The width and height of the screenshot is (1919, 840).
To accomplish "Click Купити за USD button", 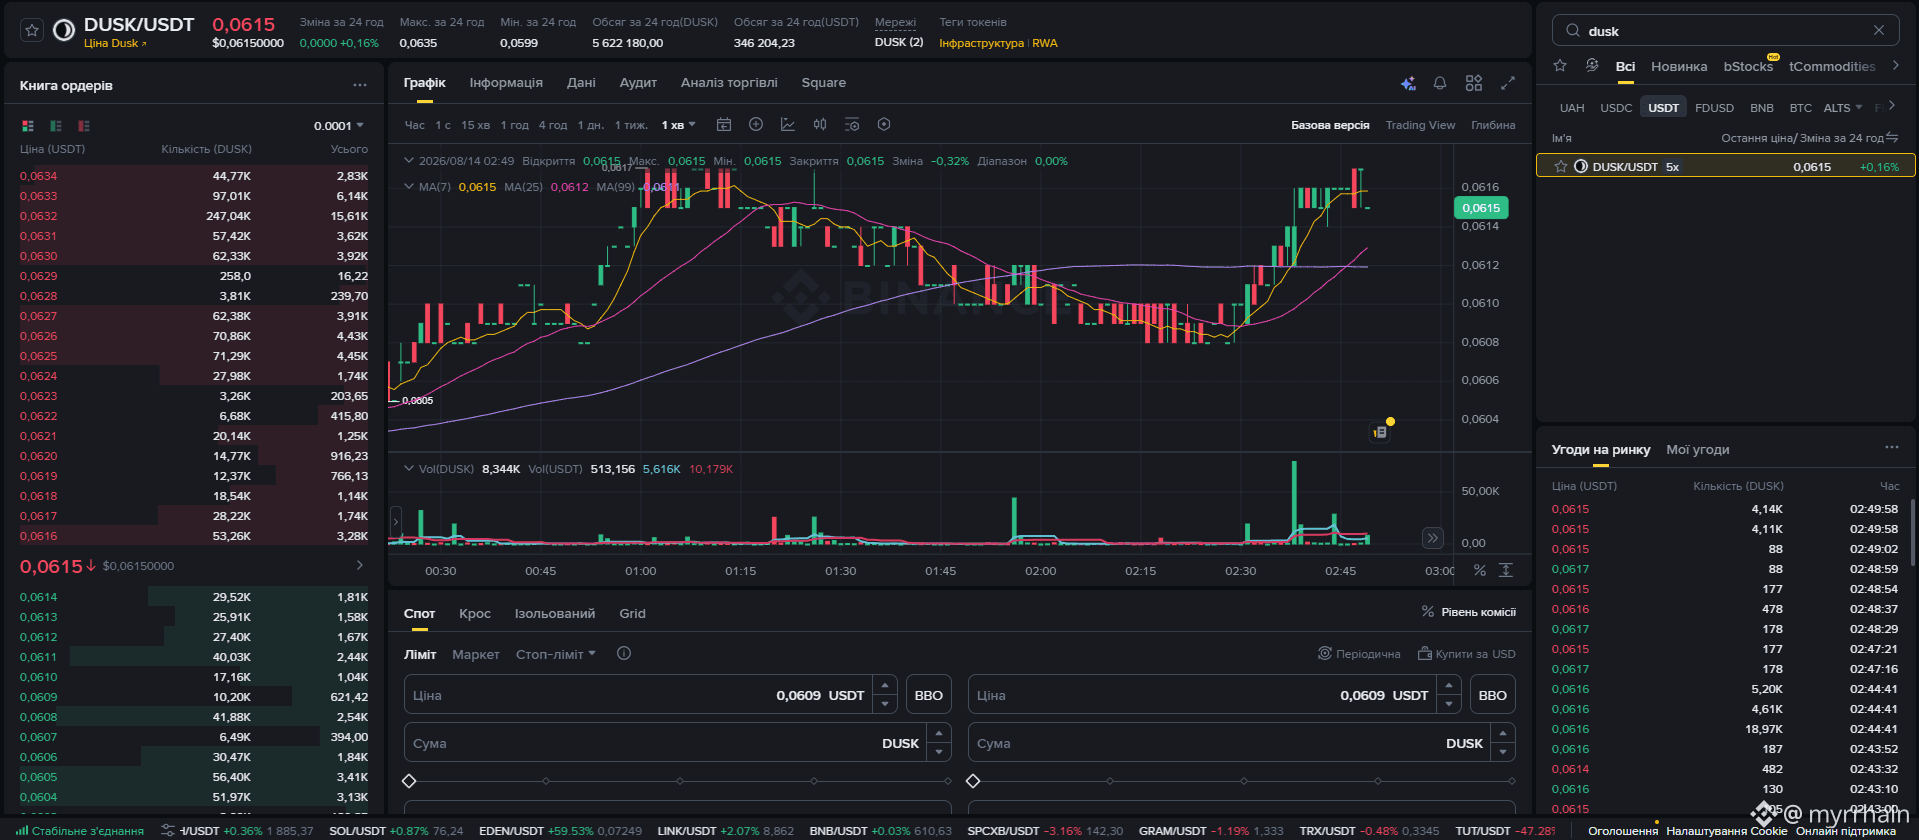I will tap(1467, 654).
